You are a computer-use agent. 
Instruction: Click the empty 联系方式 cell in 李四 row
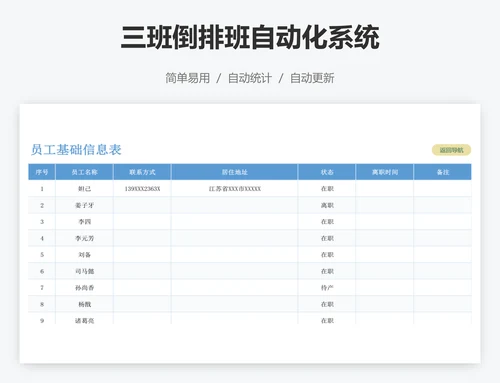click(142, 222)
